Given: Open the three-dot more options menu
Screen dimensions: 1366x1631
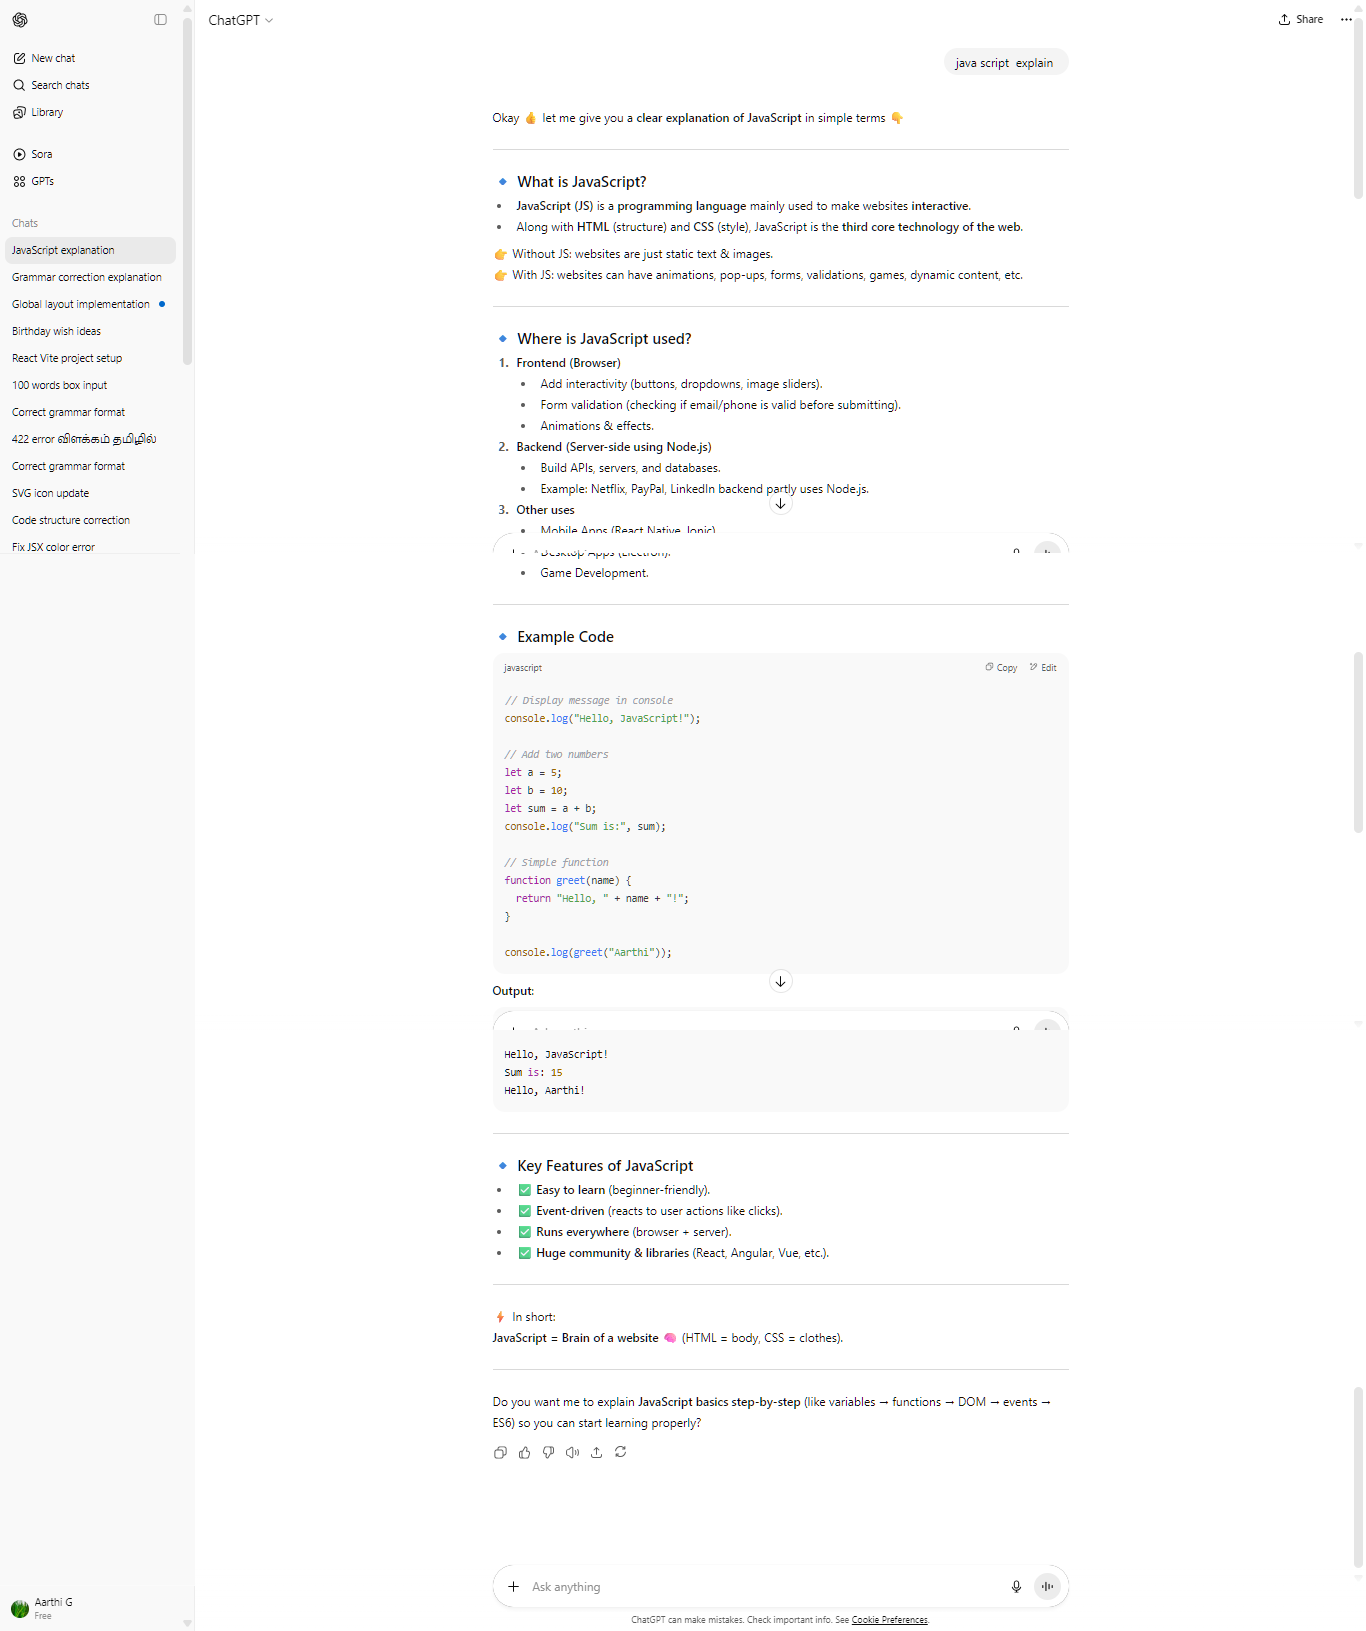Looking at the screenshot, I should point(1346,19).
